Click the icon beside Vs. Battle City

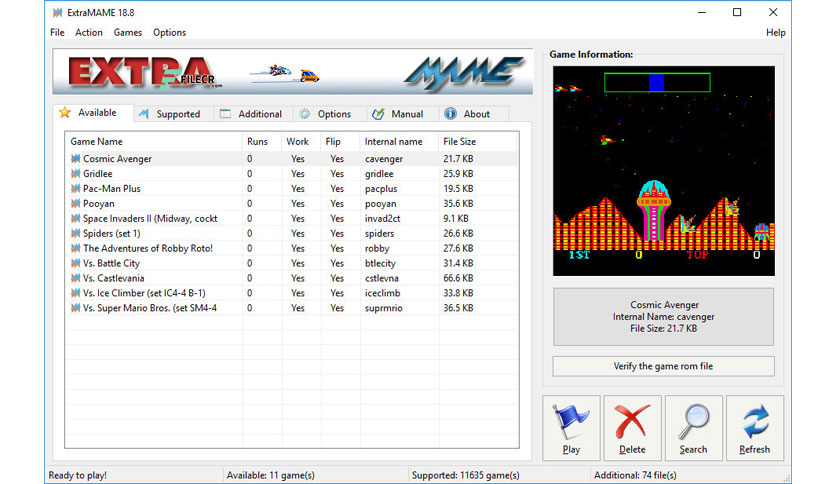pos(76,263)
